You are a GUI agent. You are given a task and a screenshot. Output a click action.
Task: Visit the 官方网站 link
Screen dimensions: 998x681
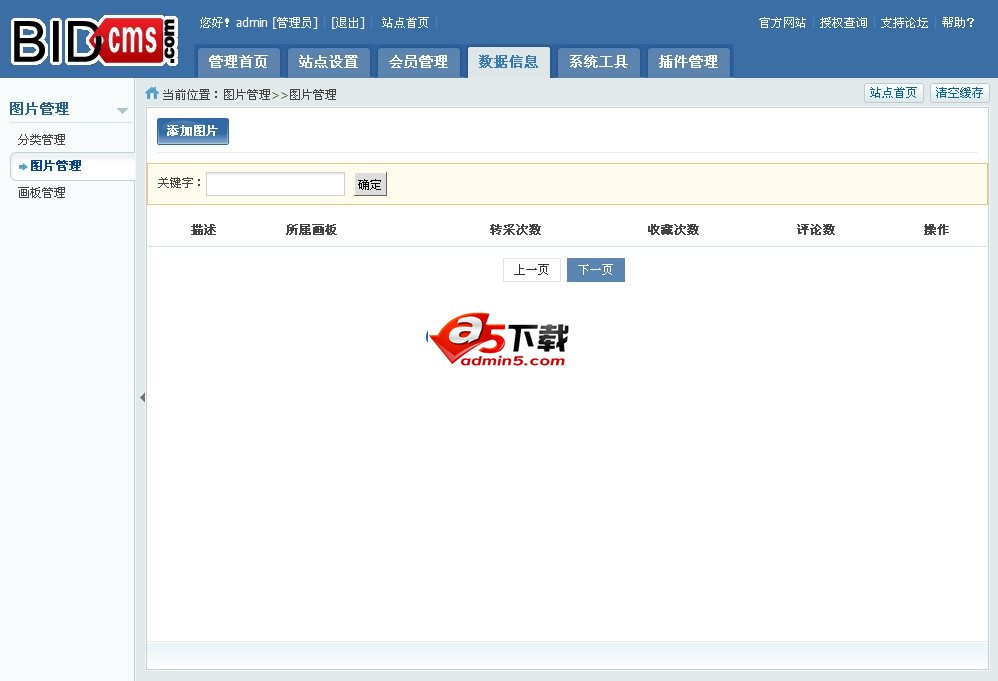782,23
